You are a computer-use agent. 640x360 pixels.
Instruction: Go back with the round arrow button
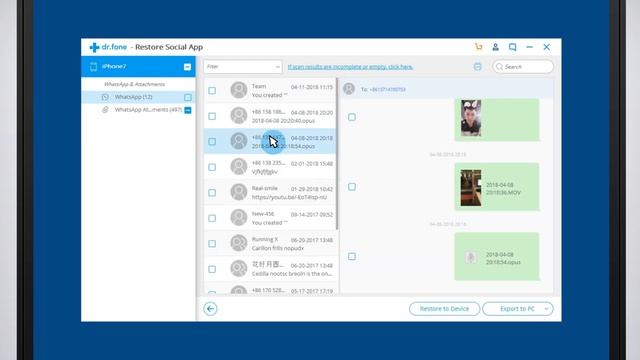[210, 309]
